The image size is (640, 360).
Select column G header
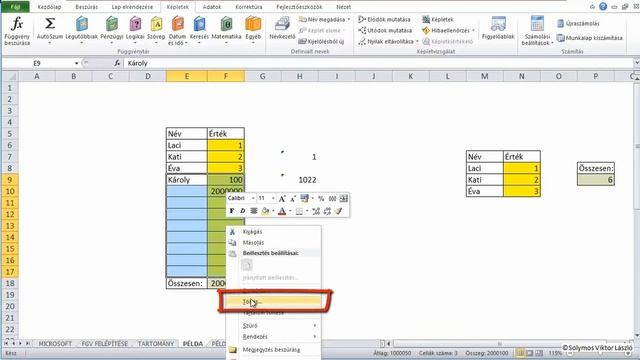tap(262, 76)
